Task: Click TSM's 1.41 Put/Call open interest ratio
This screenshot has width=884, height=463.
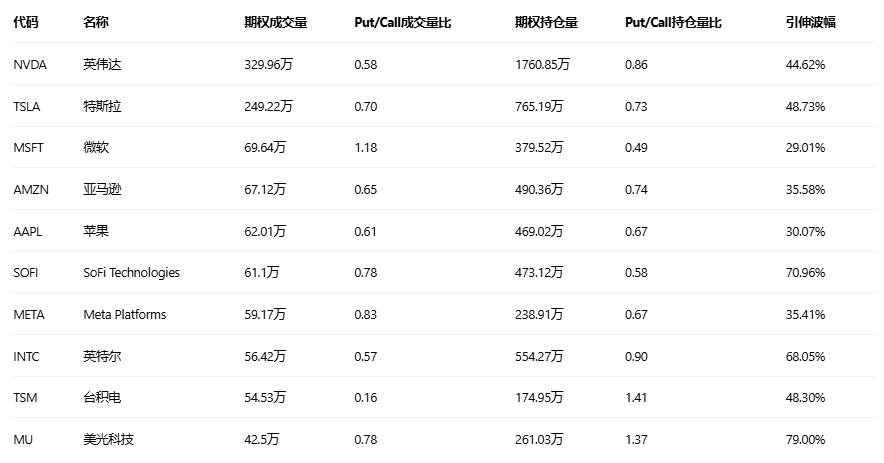Action: (636, 398)
